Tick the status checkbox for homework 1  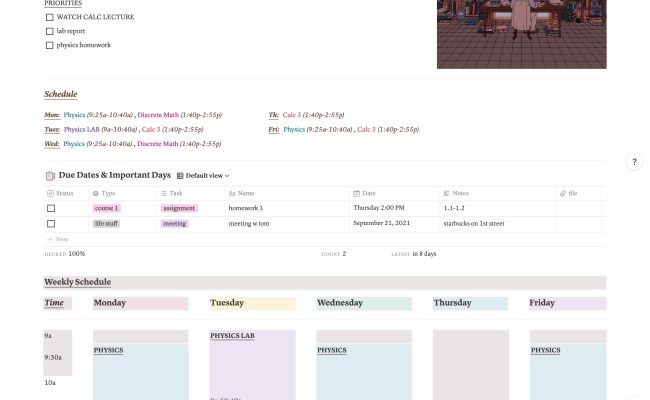point(51,208)
